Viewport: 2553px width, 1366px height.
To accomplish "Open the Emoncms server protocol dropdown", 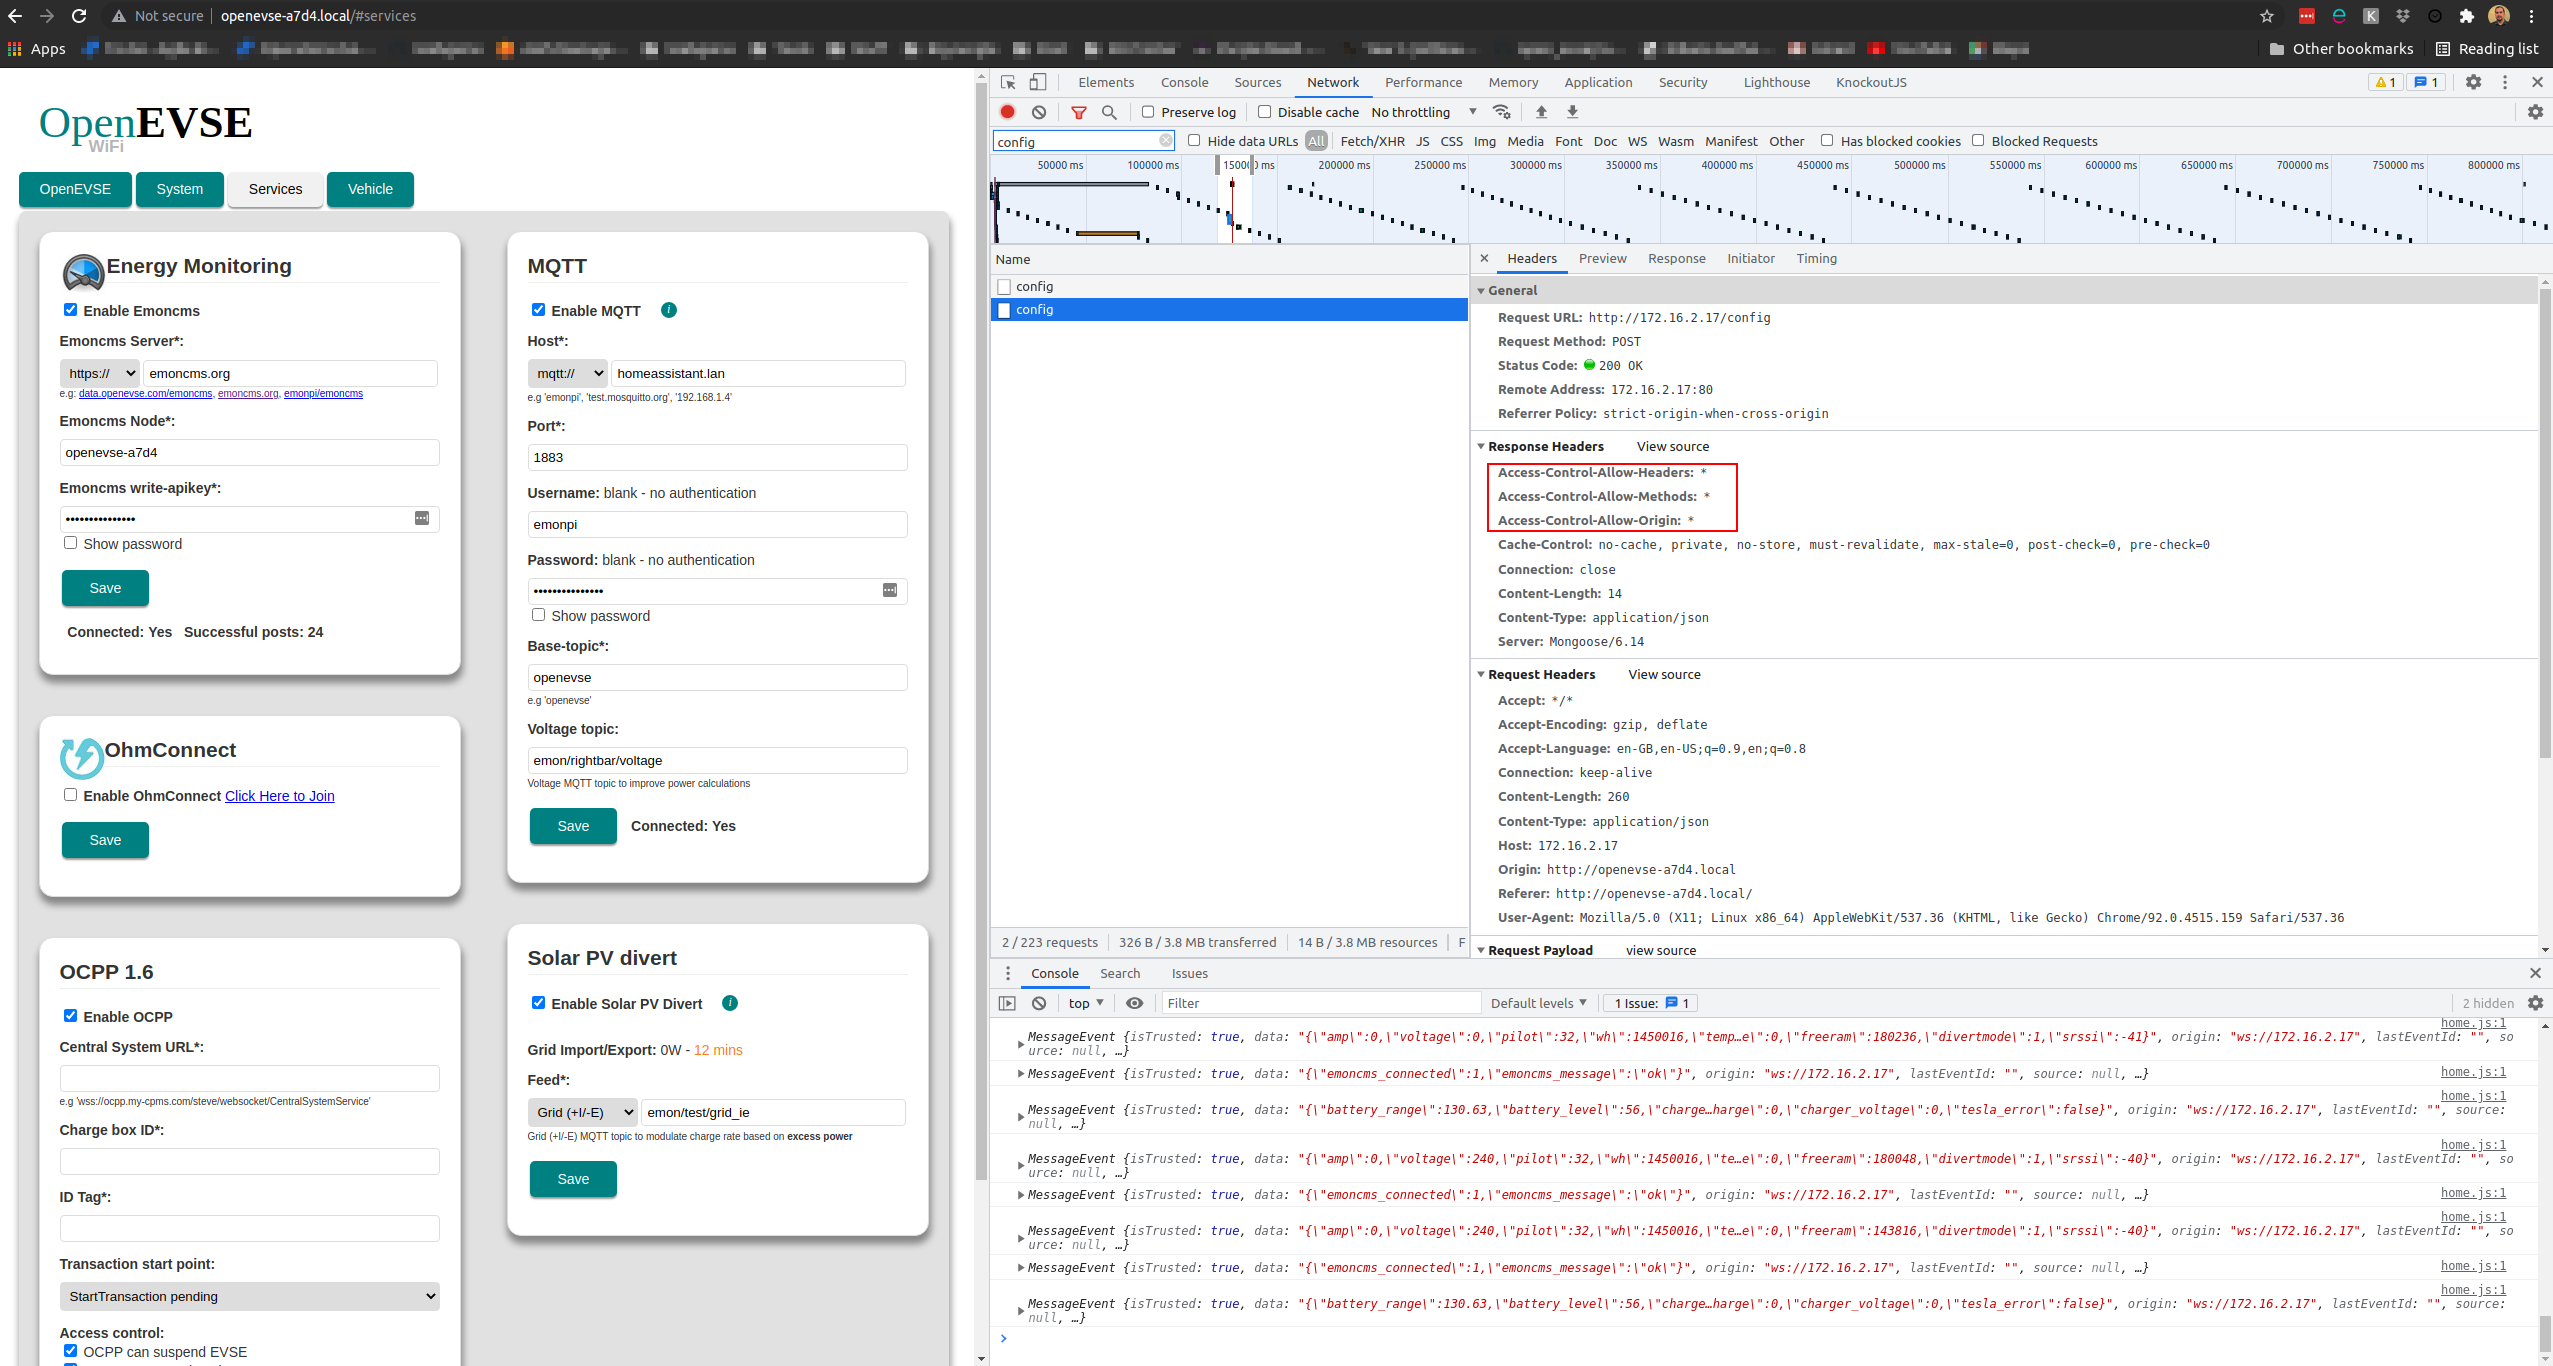I will [x=99, y=373].
